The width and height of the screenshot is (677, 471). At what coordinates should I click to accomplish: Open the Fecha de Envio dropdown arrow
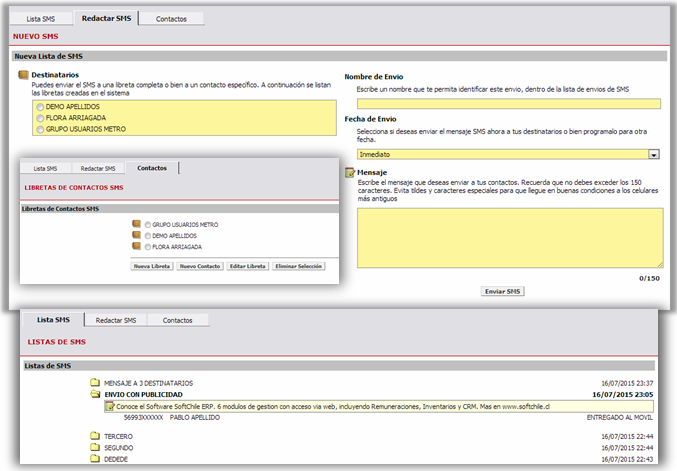coord(654,155)
